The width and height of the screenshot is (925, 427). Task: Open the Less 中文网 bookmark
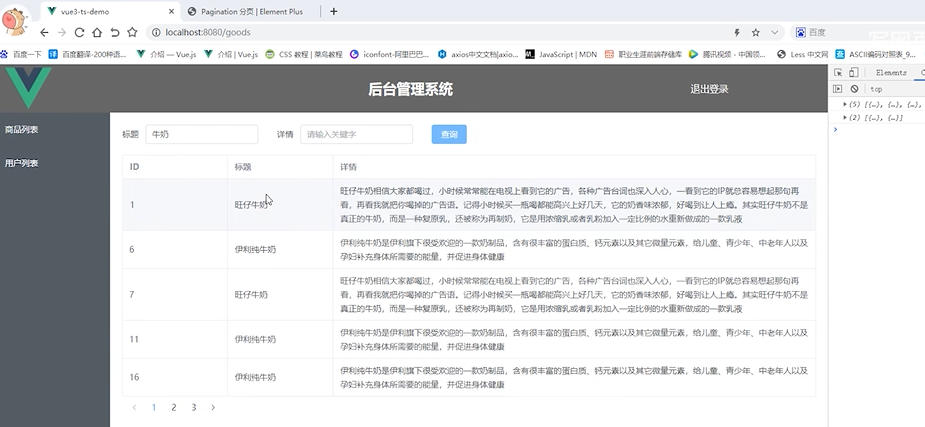pos(802,54)
